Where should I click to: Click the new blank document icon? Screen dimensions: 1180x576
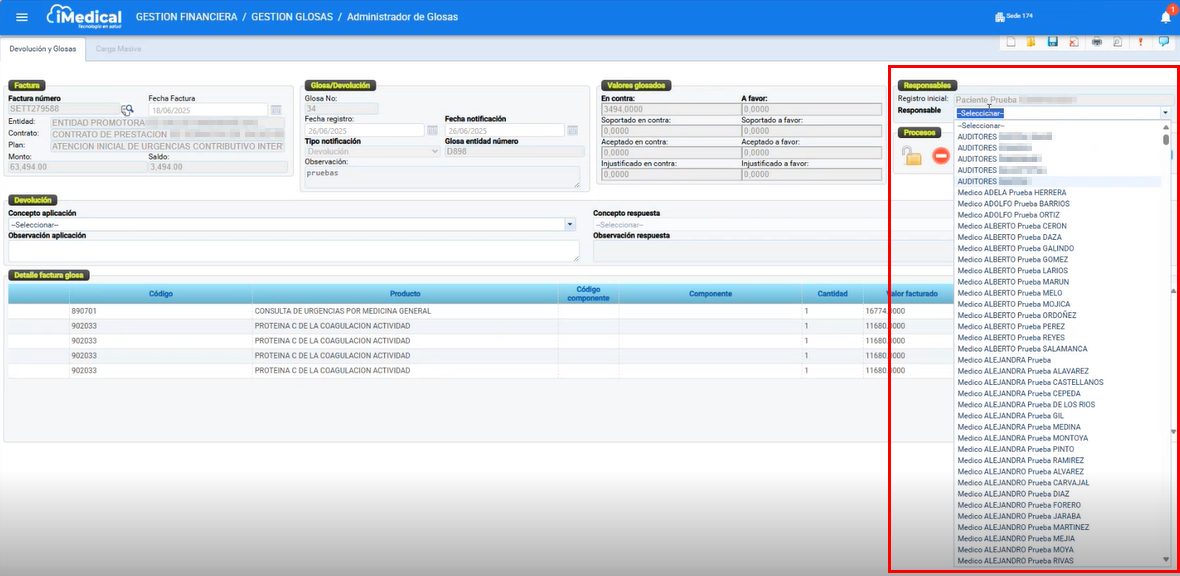1011,42
